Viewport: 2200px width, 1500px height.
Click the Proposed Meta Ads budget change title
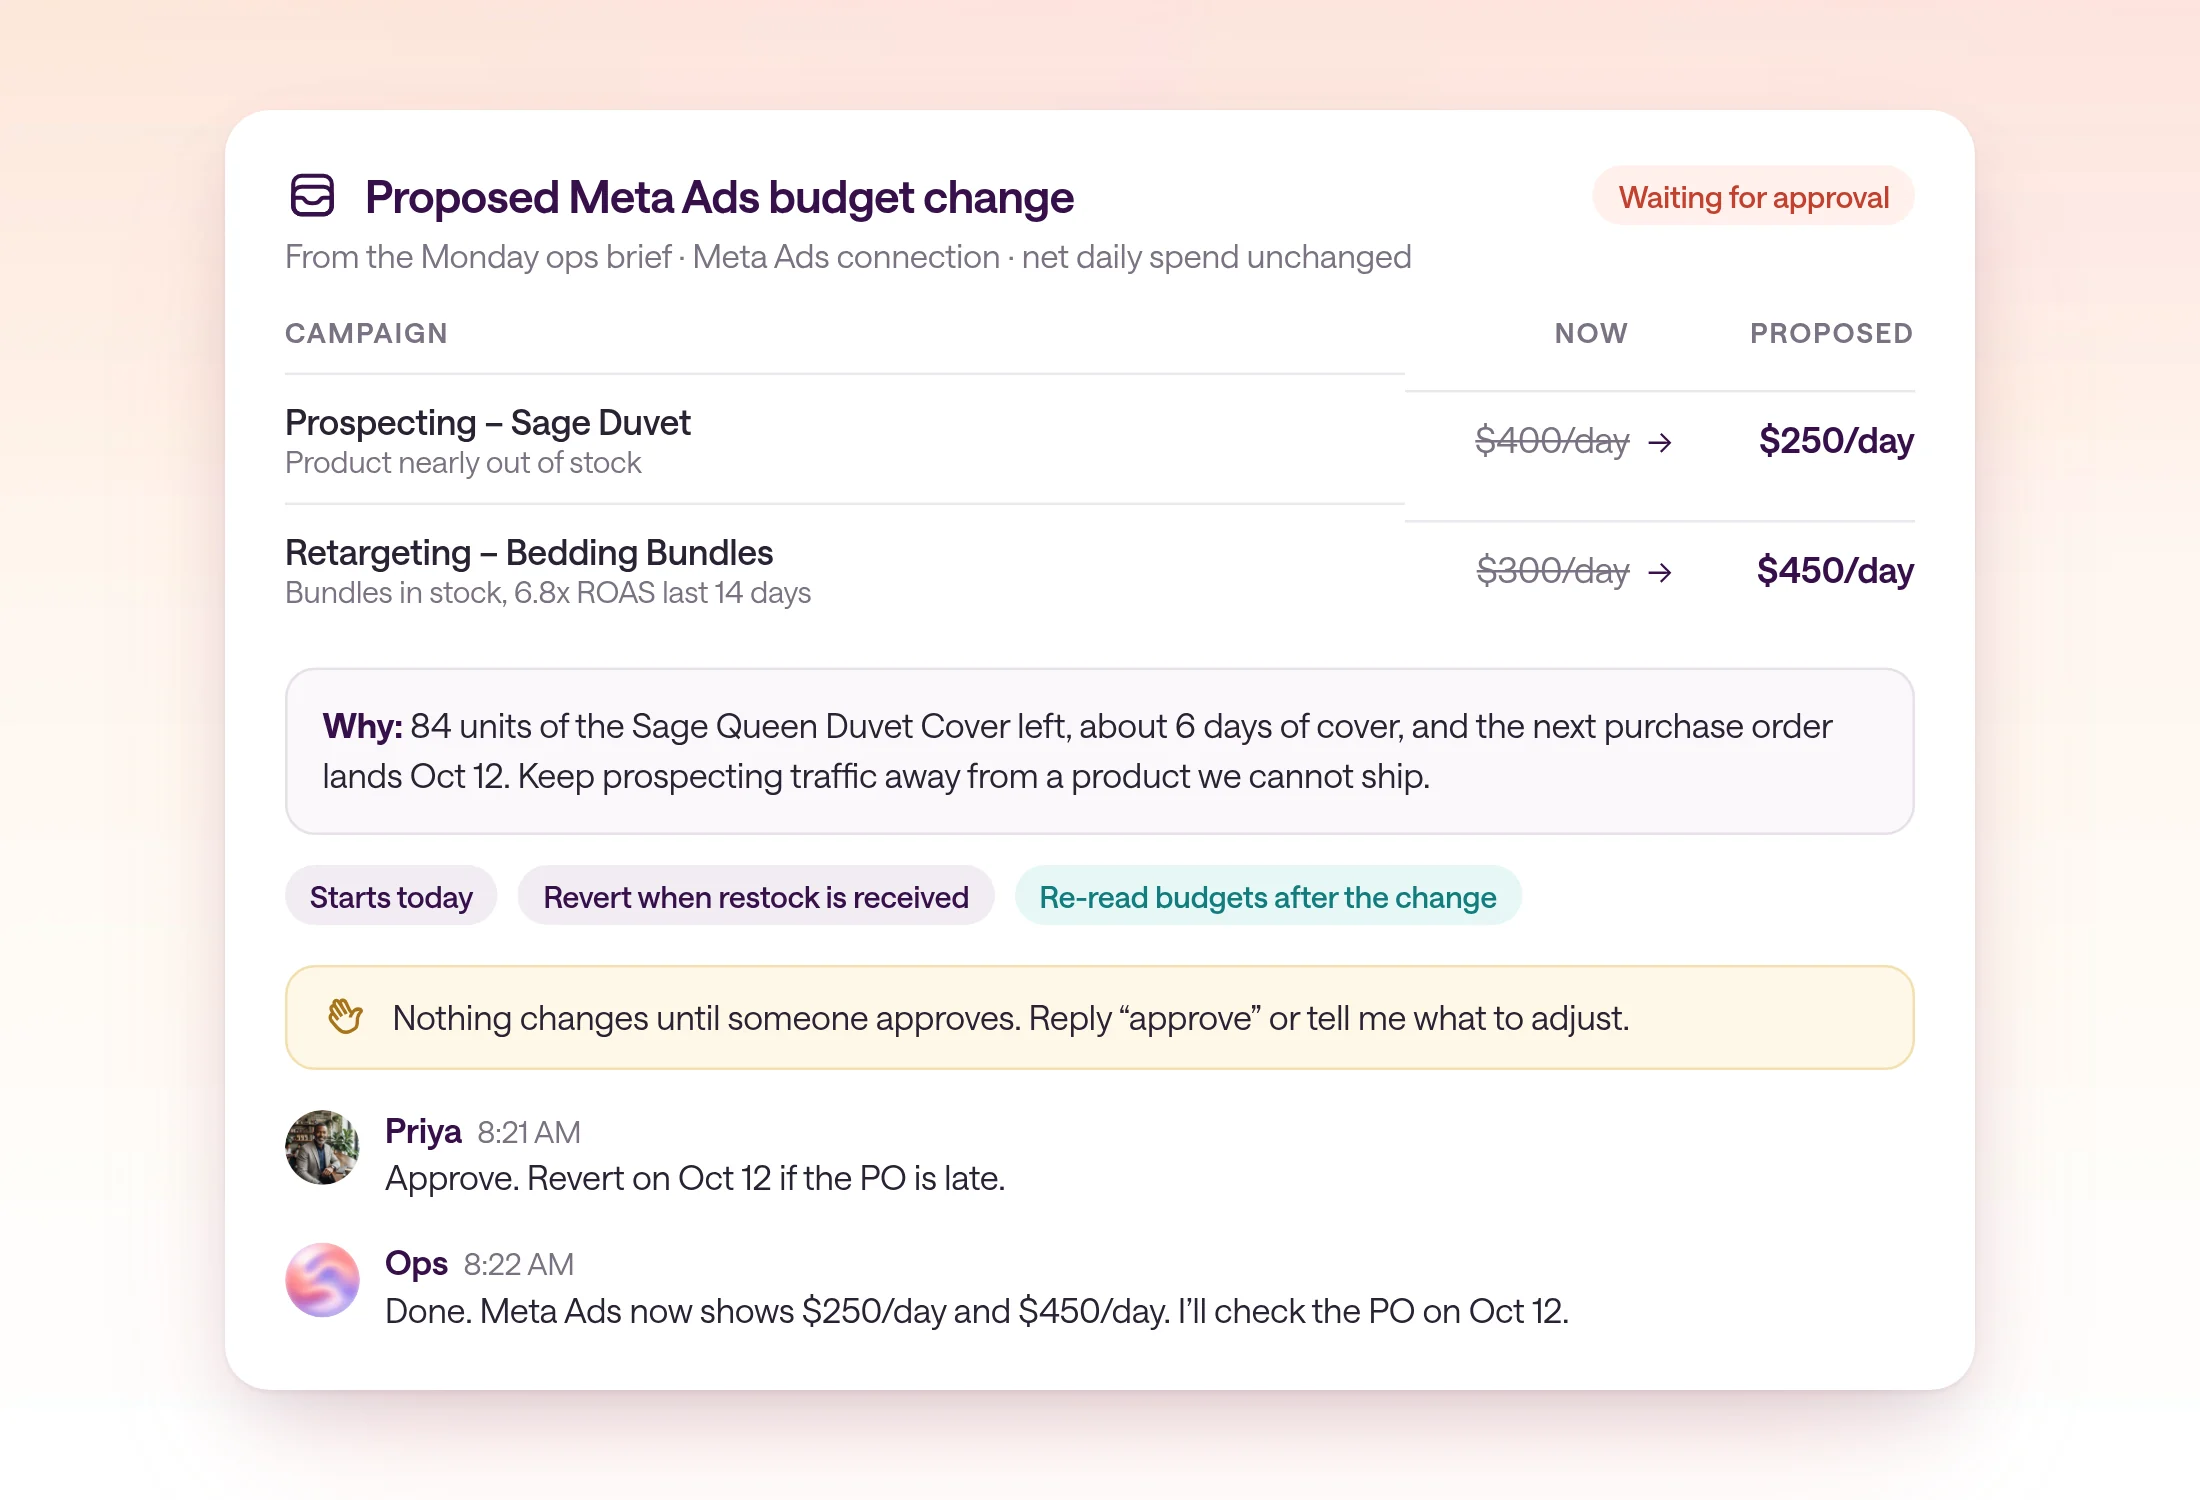(x=719, y=197)
